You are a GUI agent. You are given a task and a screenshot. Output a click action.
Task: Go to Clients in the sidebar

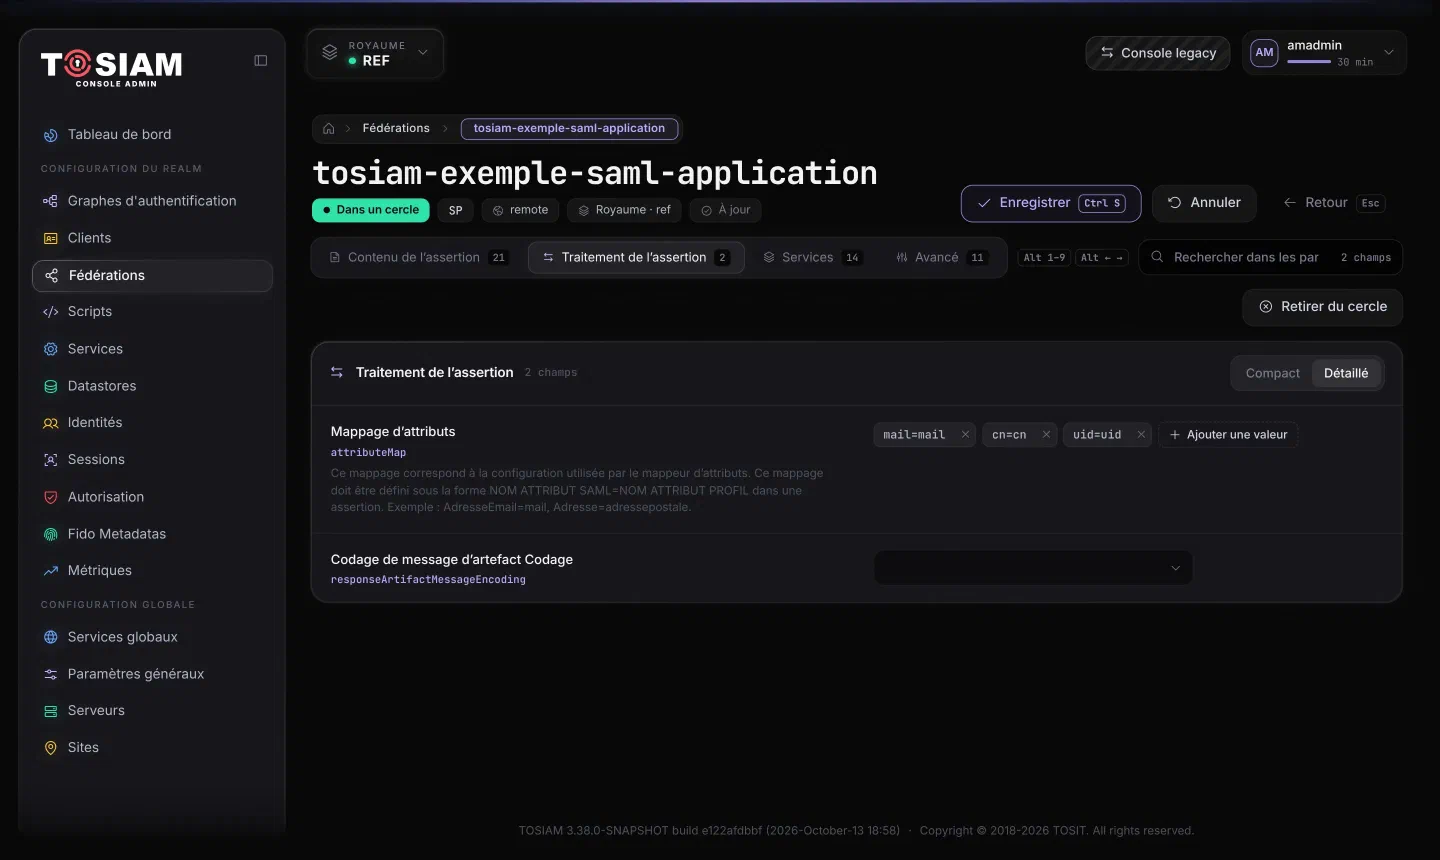pos(152,238)
